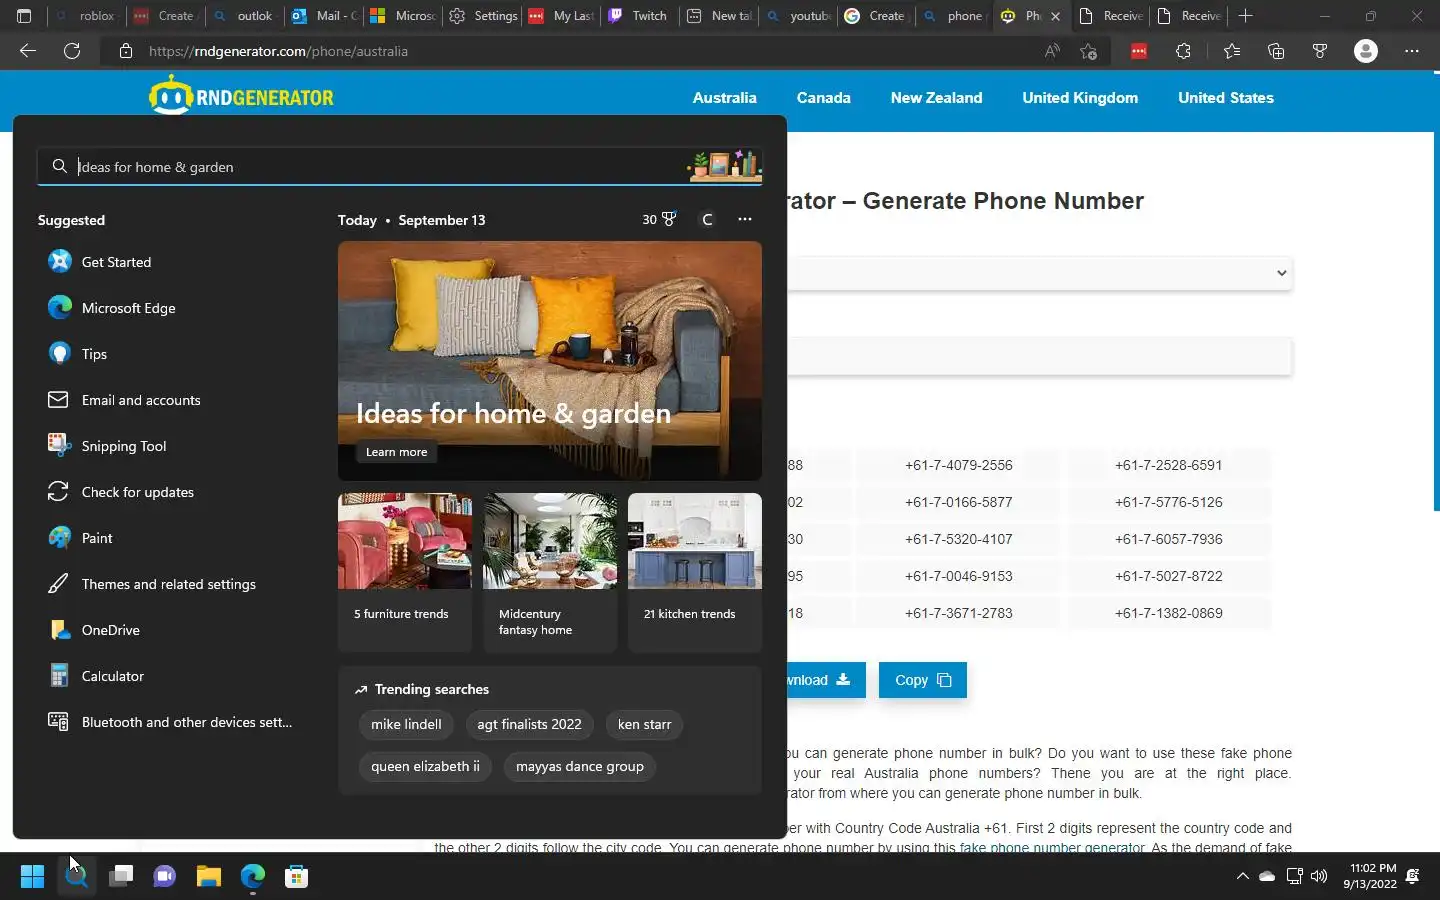Open File Explorer from the taskbar
Viewport: 1440px width, 900px height.
(209, 877)
